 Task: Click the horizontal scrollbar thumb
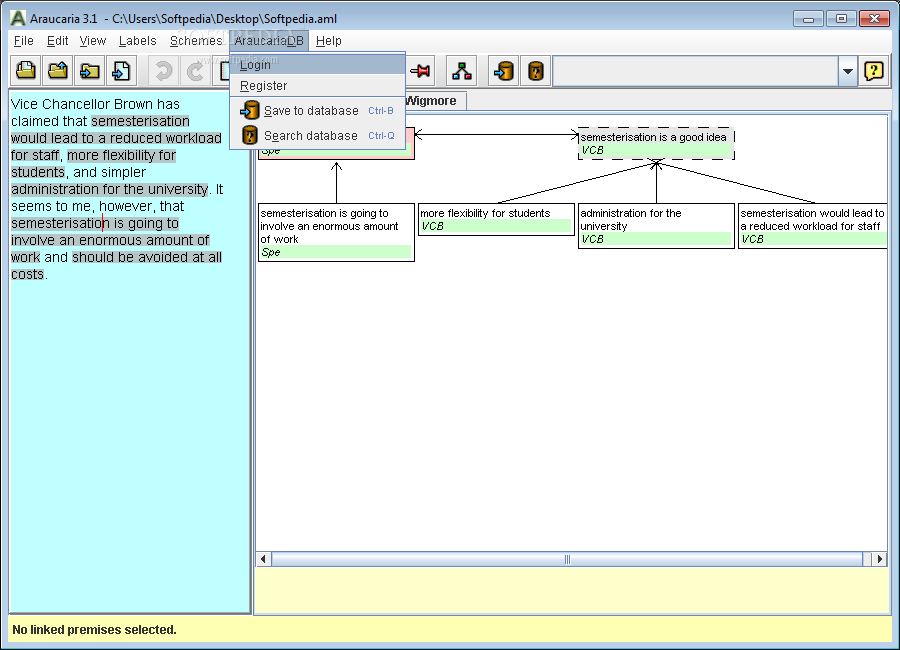point(567,559)
